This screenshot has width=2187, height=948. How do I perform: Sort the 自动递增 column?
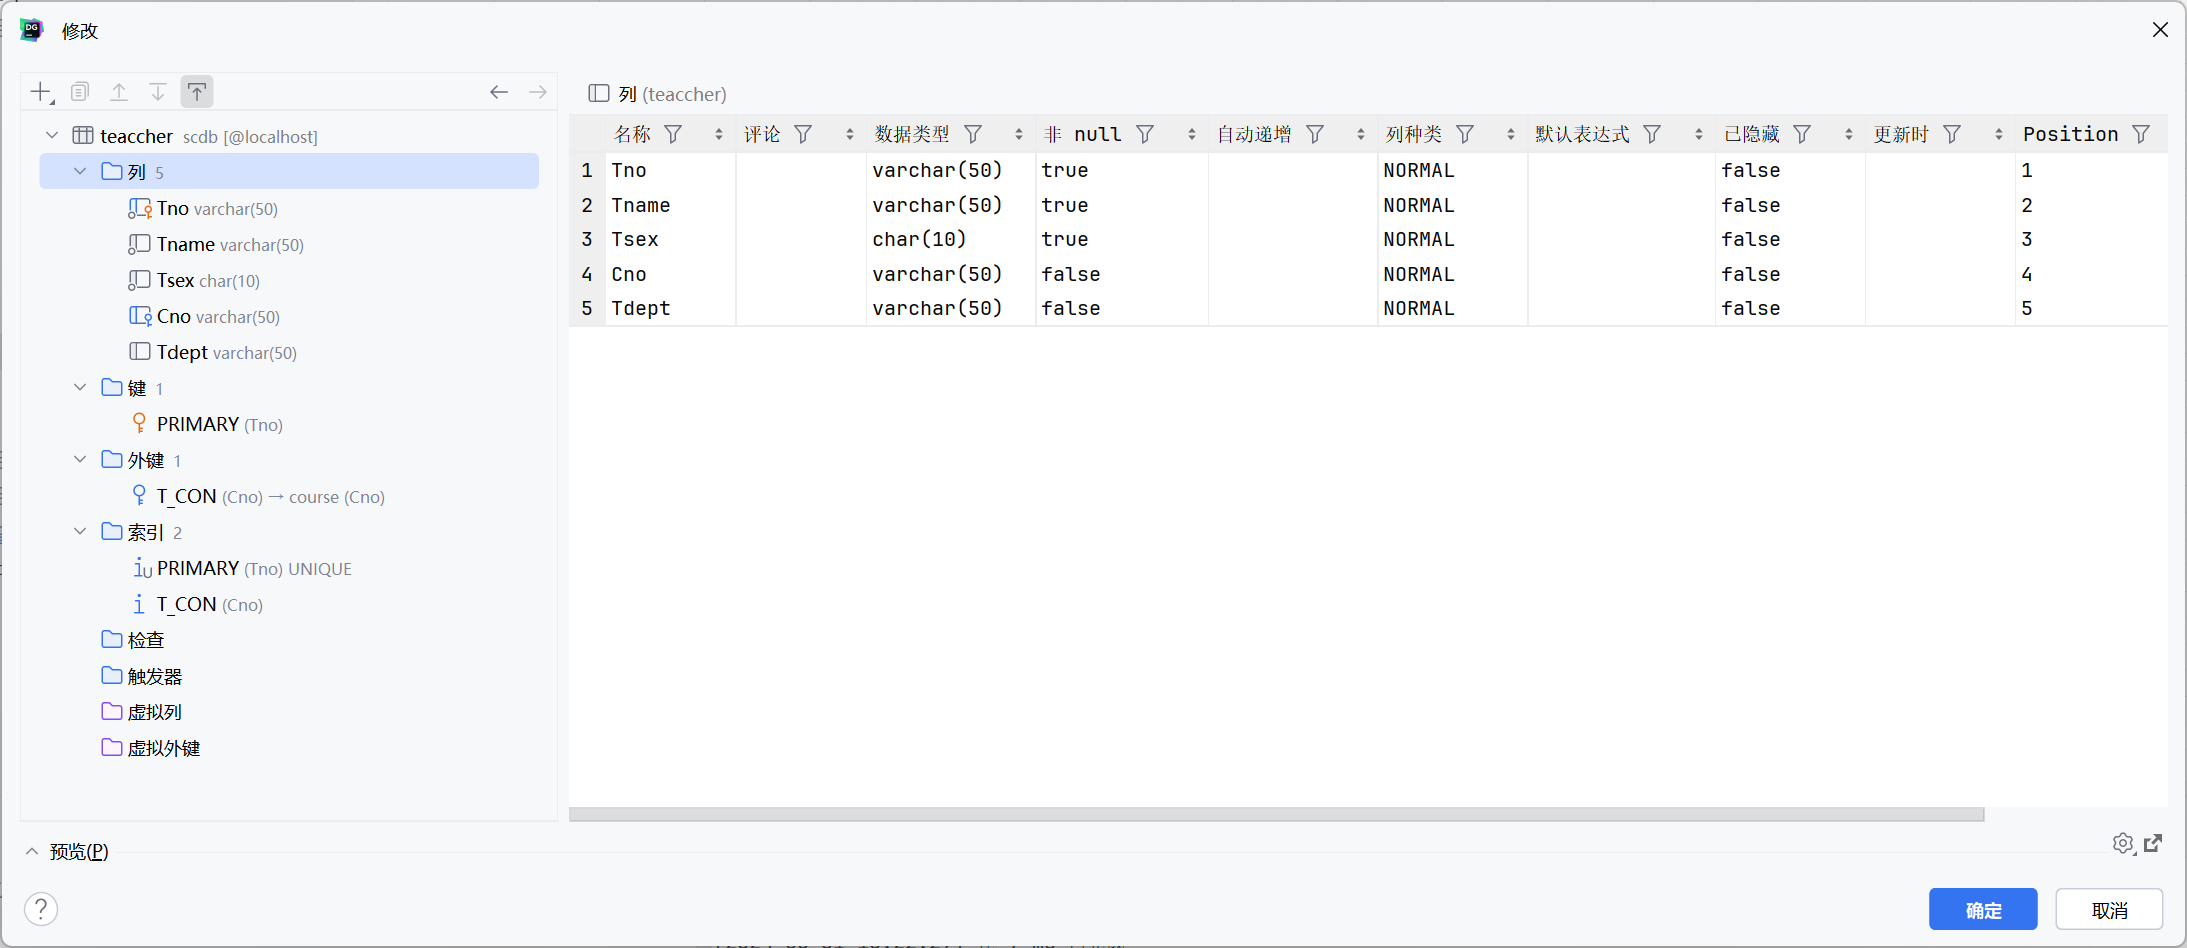point(1361,134)
